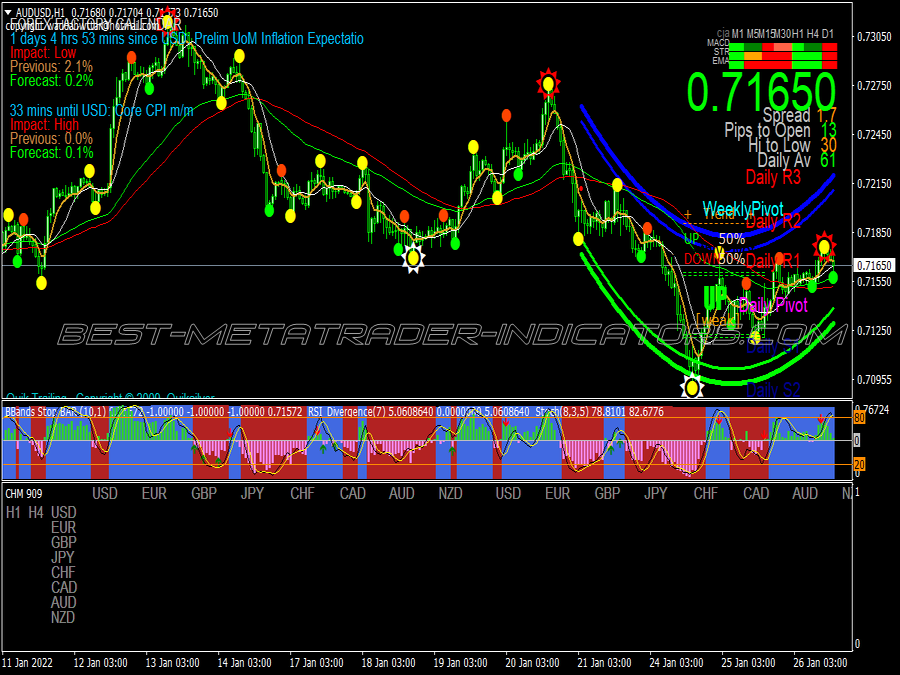This screenshot has width=900, height=675.
Task: Click the 'DOWN 50%' label near Daily R1
Action: pos(714,259)
